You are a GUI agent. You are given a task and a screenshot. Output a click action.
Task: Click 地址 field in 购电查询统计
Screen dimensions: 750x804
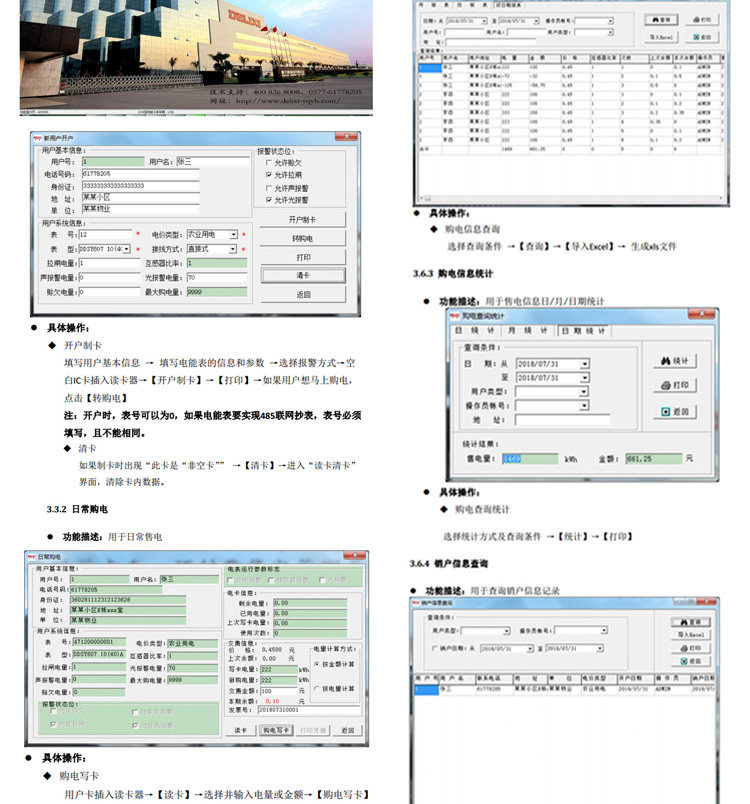[x=562, y=419]
